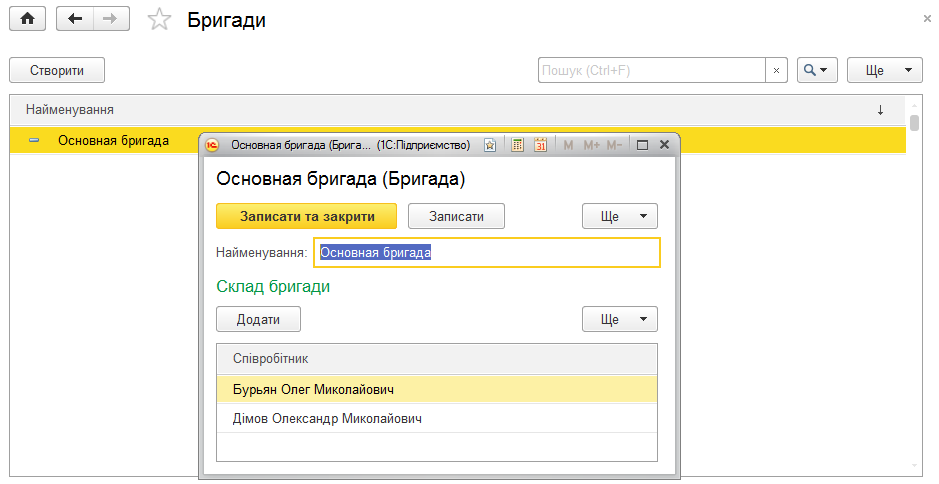This screenshot has width=939, height=484.
Task: Add dialog to favorites via title bar star
Action: click(x=490, y=145)
